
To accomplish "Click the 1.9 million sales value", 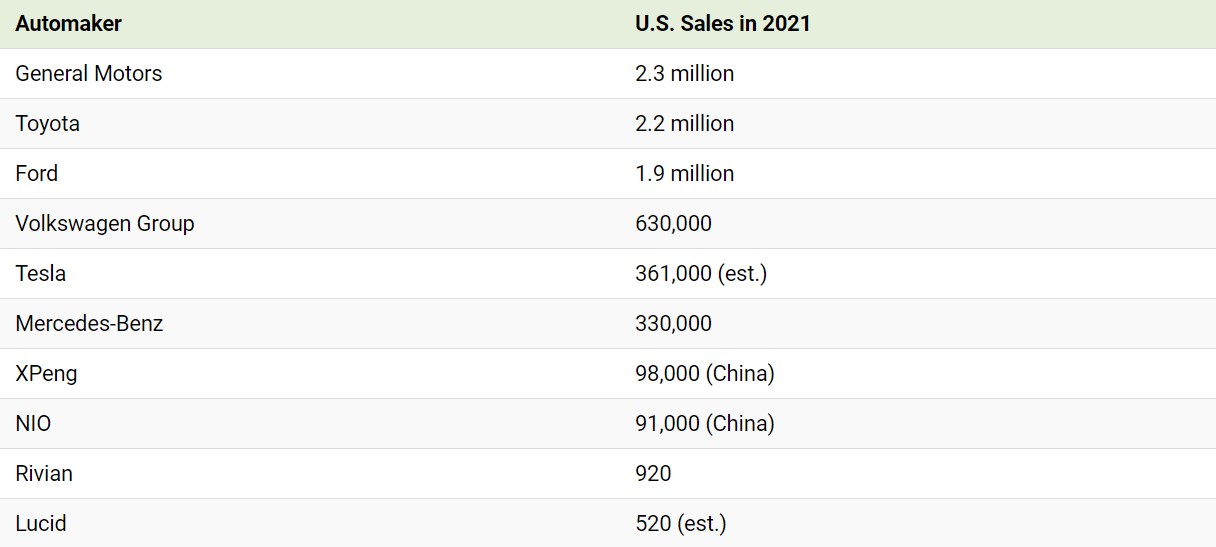I will [684, 173].
